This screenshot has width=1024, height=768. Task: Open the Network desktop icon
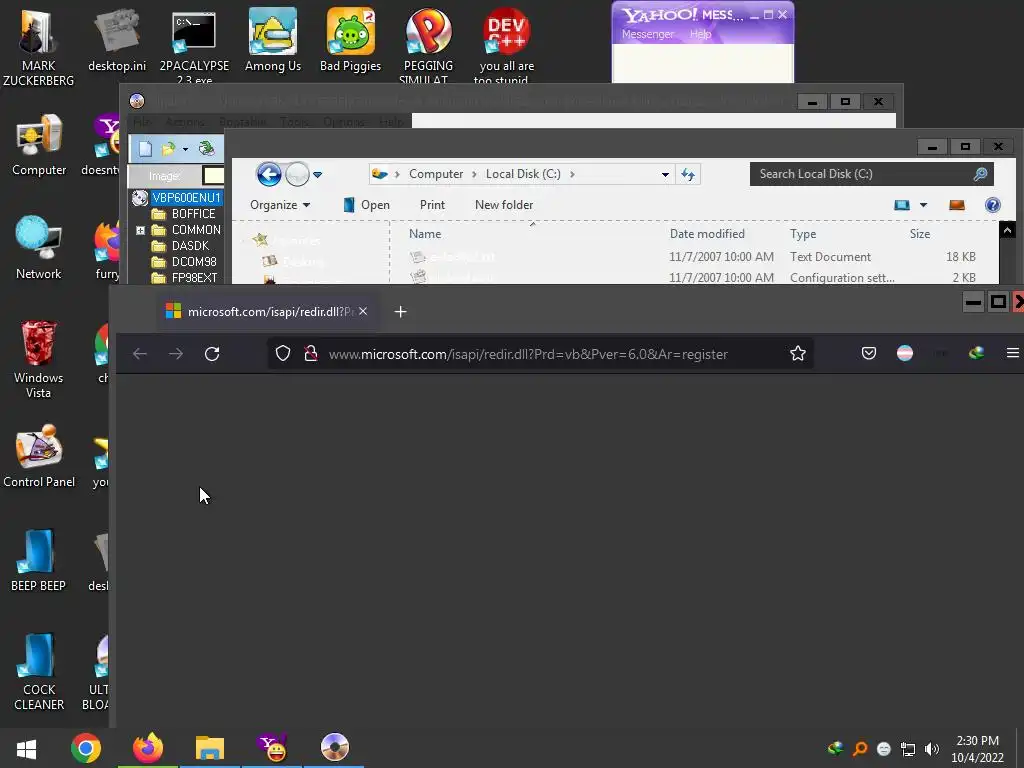pos(39,248)
